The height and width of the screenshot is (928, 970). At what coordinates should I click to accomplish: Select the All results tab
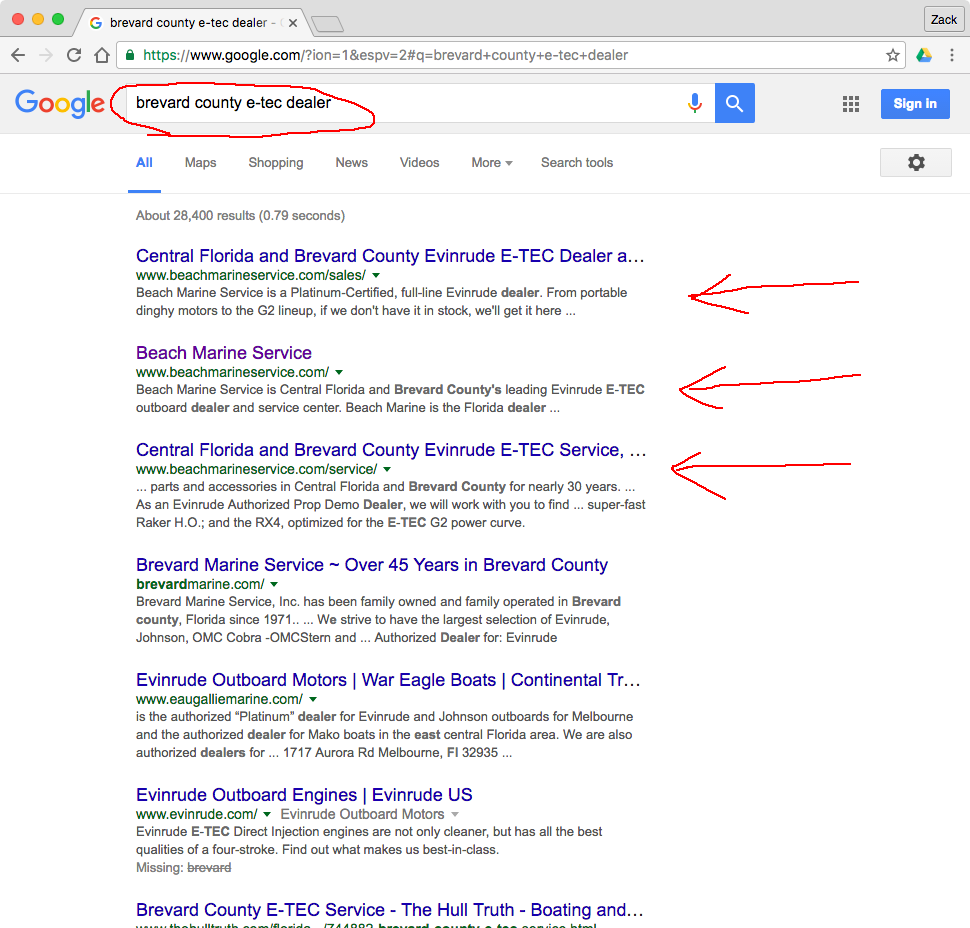click(144, 163)
